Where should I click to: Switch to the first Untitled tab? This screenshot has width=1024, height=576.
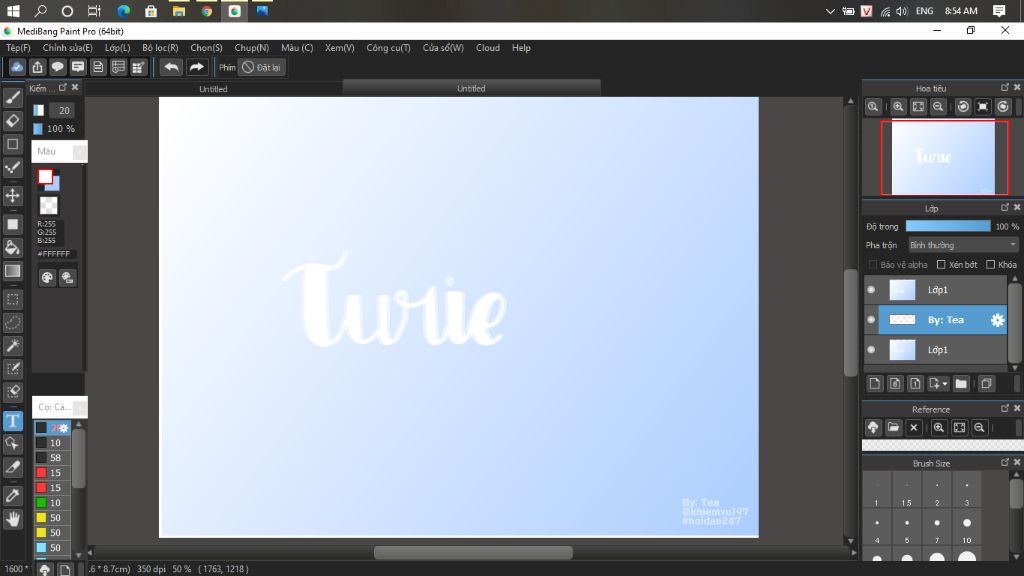click(x=214, y=89)
